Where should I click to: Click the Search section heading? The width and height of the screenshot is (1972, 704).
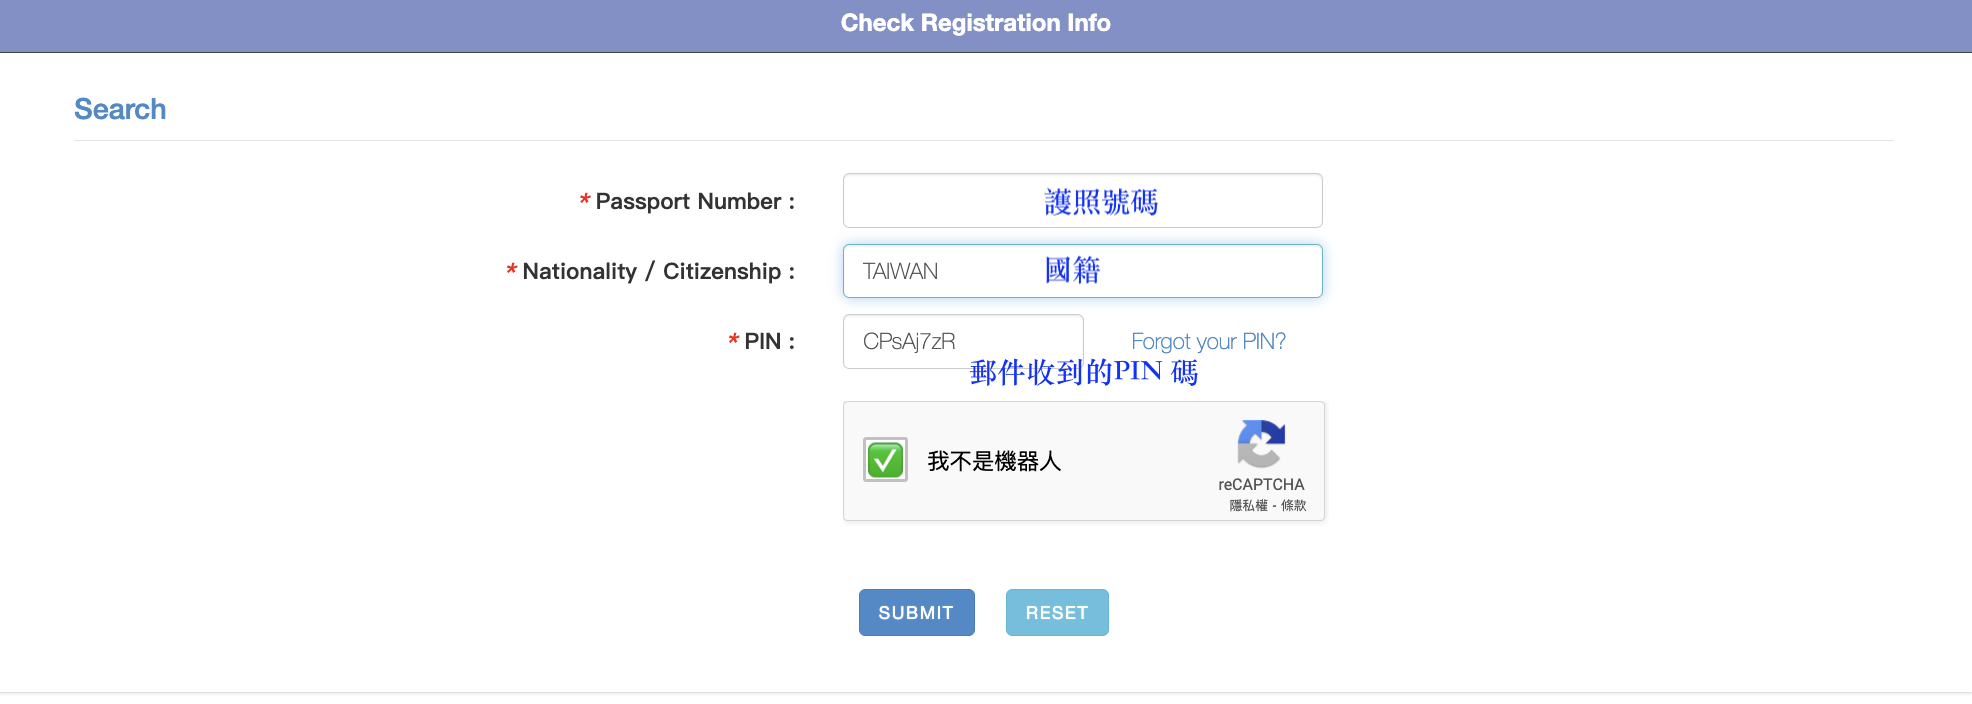tap(120, 109)
